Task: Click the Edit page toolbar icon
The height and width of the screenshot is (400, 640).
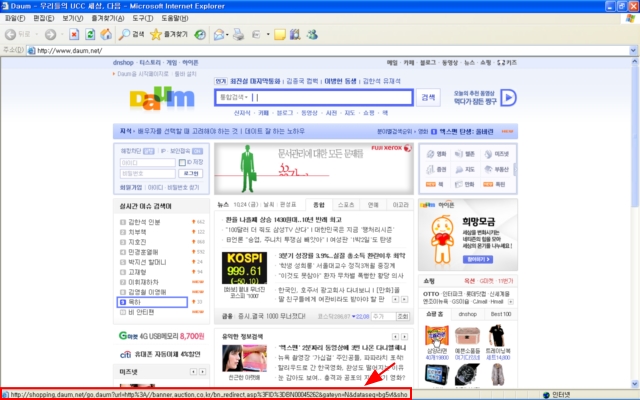Action: 256,35
